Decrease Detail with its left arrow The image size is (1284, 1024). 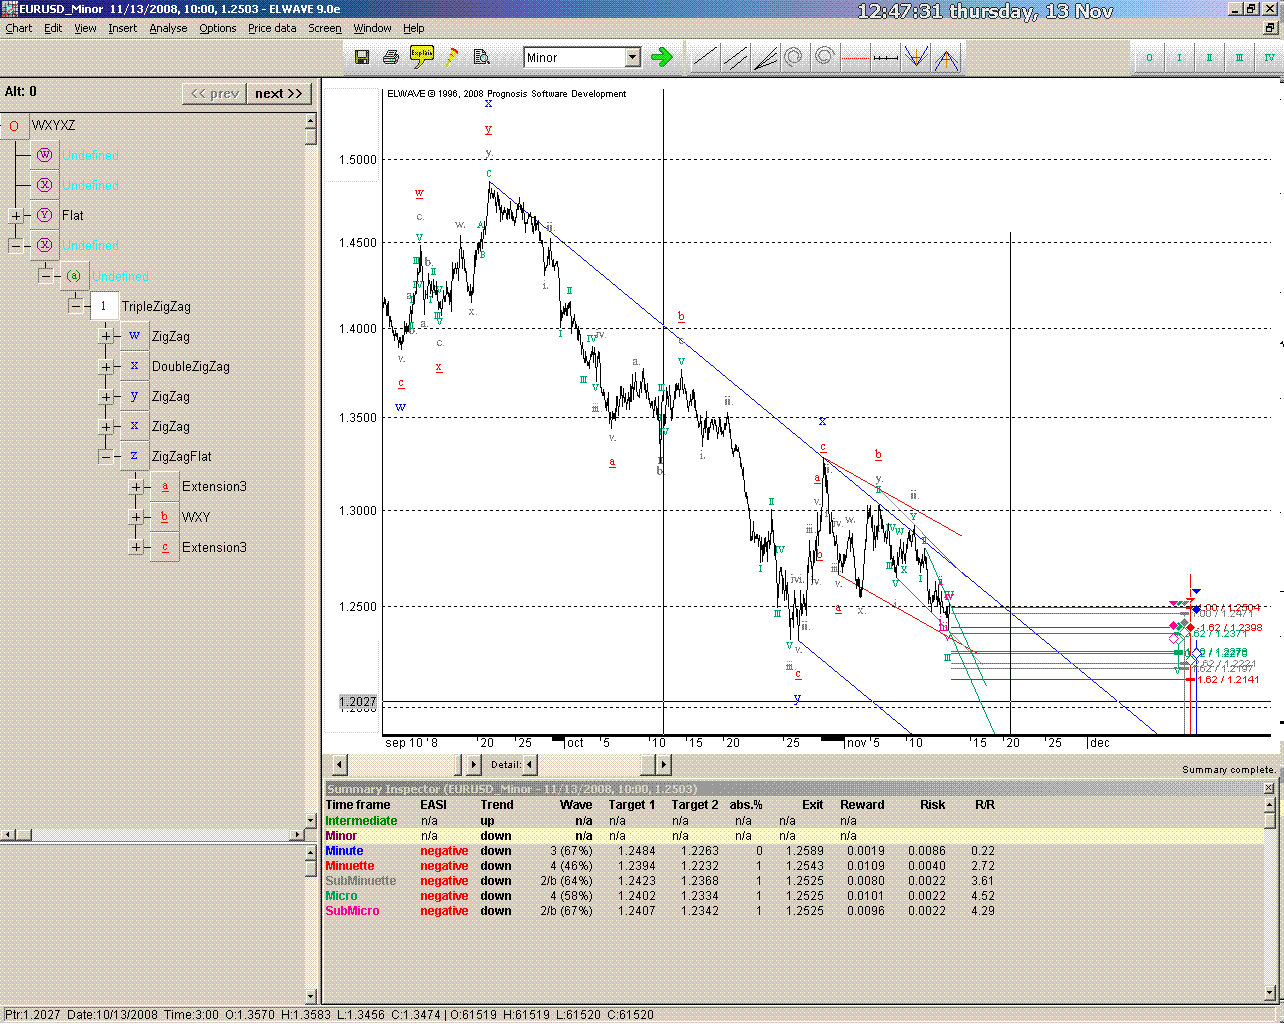click(530, 764)
